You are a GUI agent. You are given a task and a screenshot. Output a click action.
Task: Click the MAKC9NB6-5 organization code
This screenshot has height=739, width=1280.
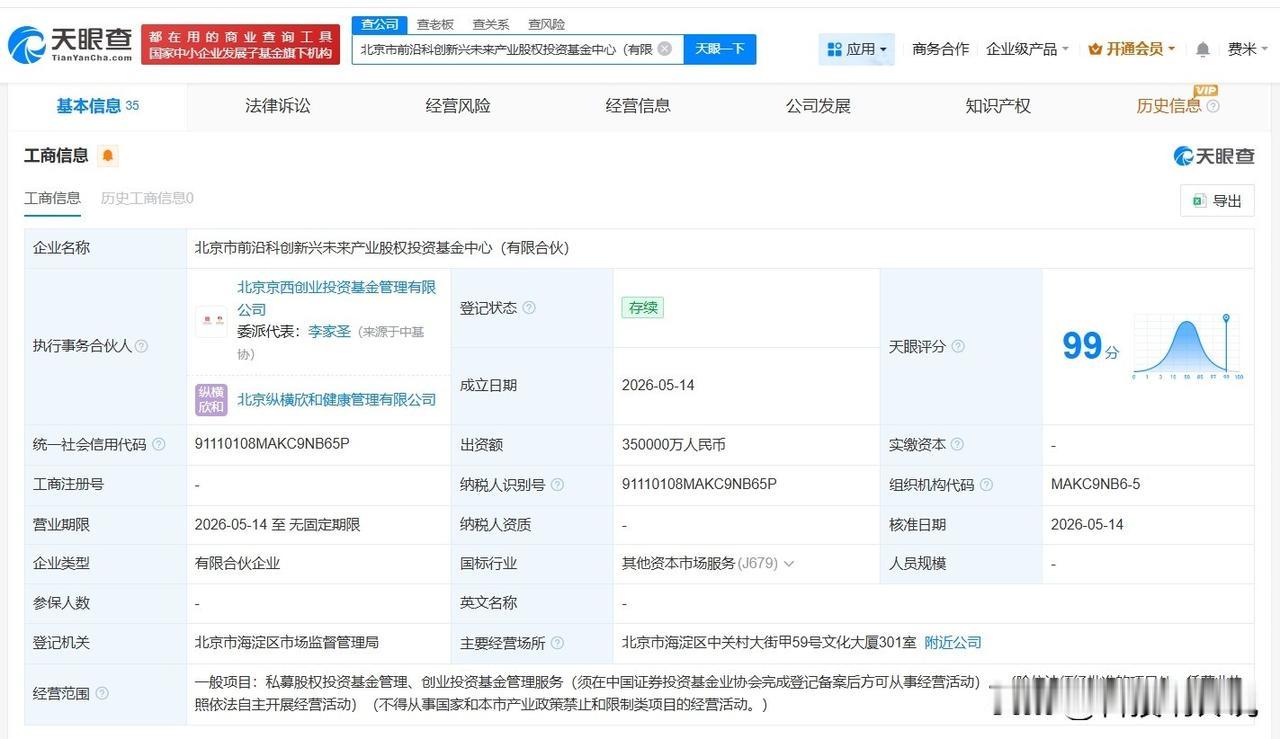click(x=1095, y=484)
